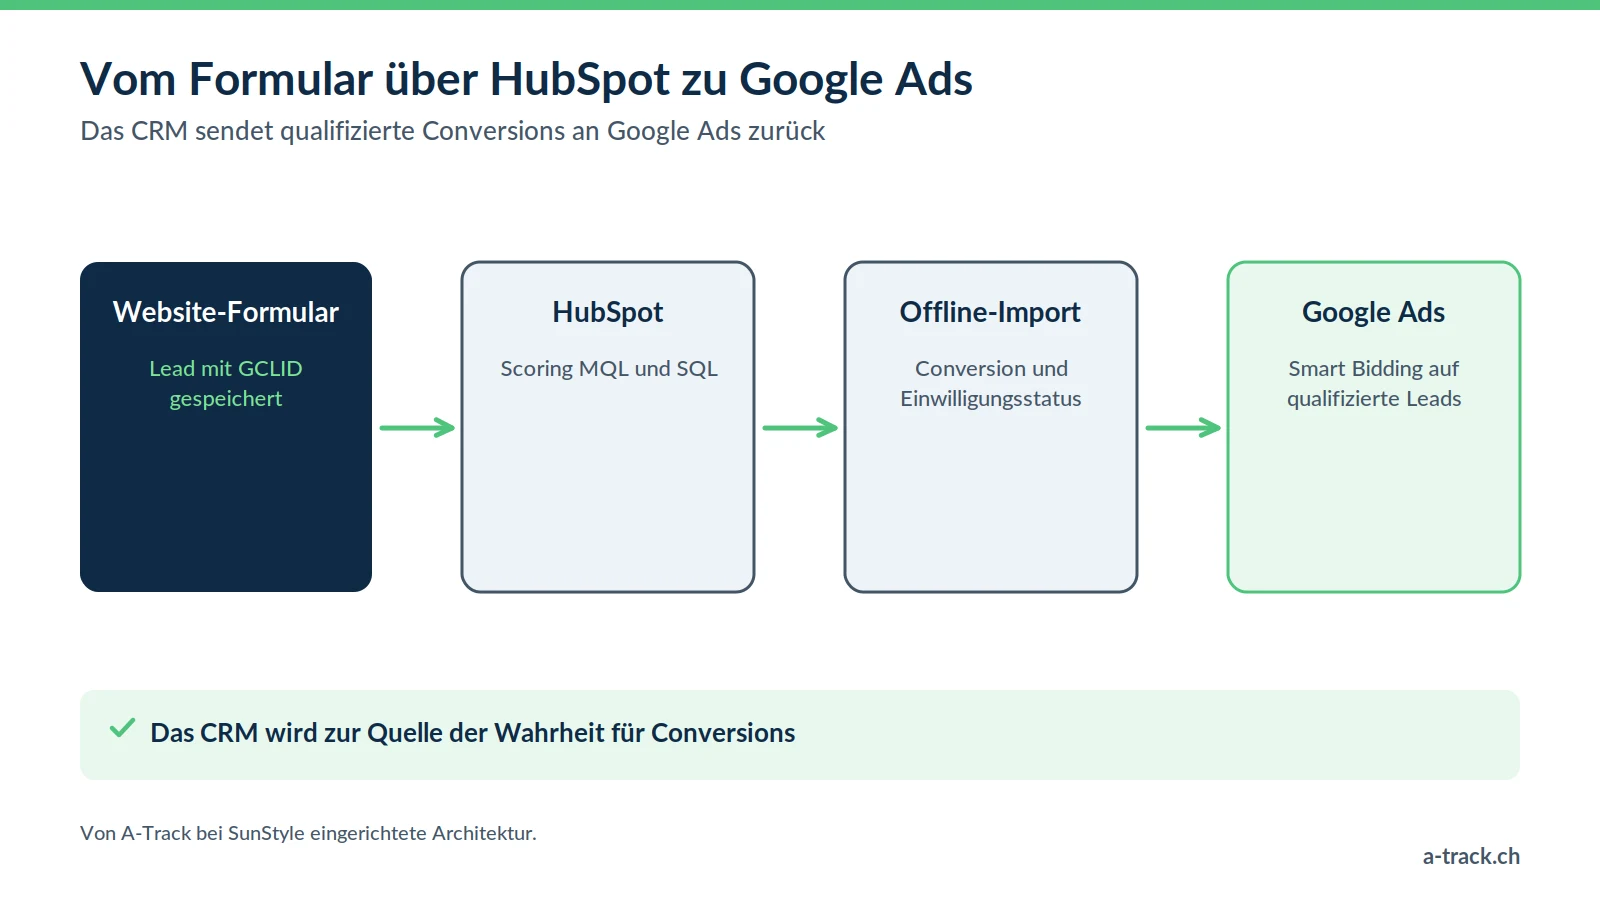Select the 'HubSpot' card heading
The height and width of the screenshot is (900, 1600).
pyautogui.click(x=608, y=312)
